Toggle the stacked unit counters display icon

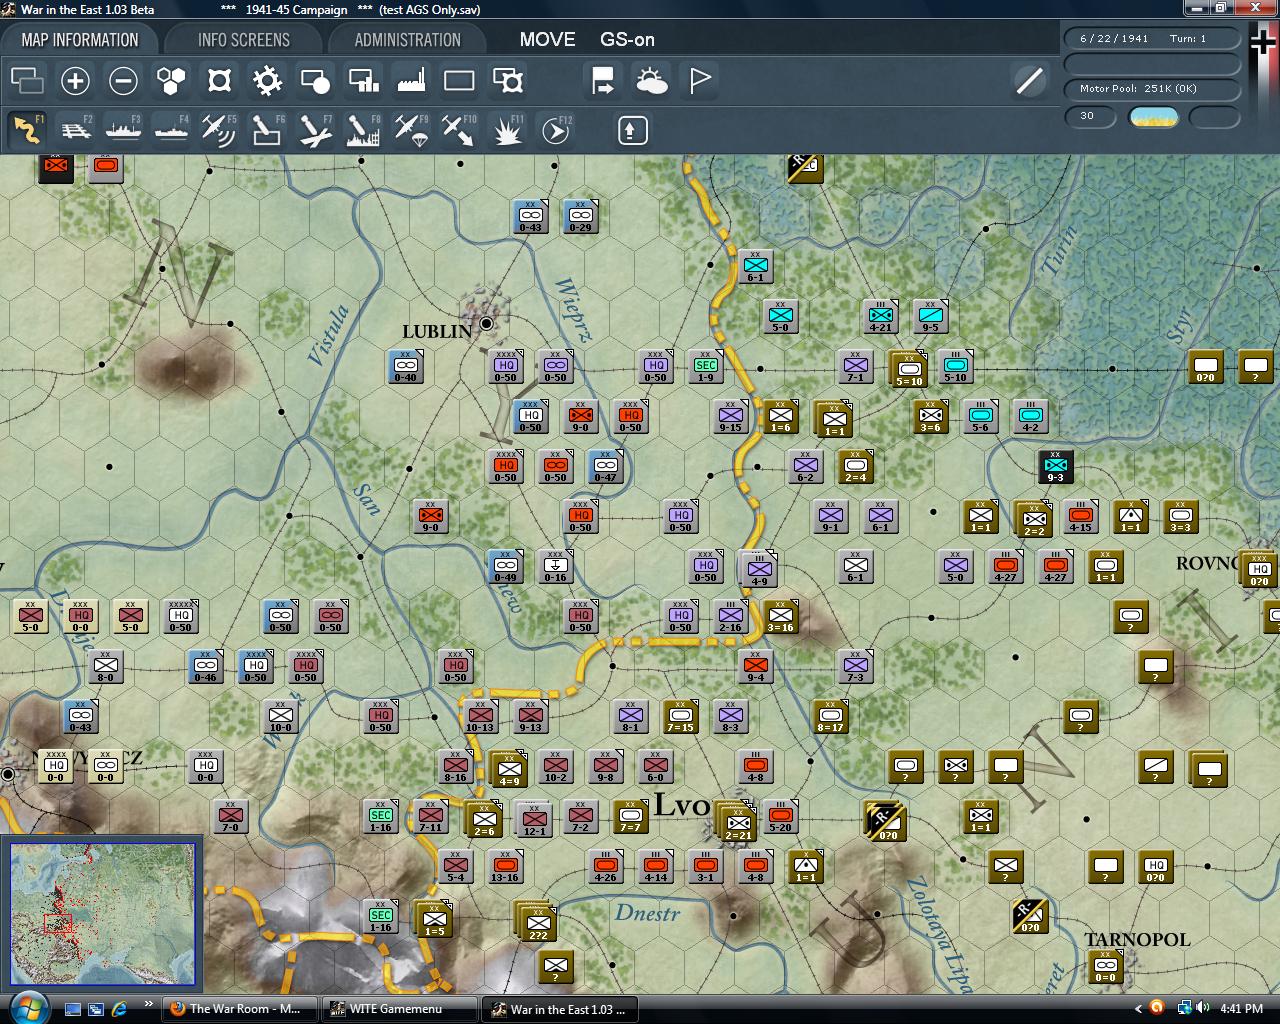click(x=27, y=80)
